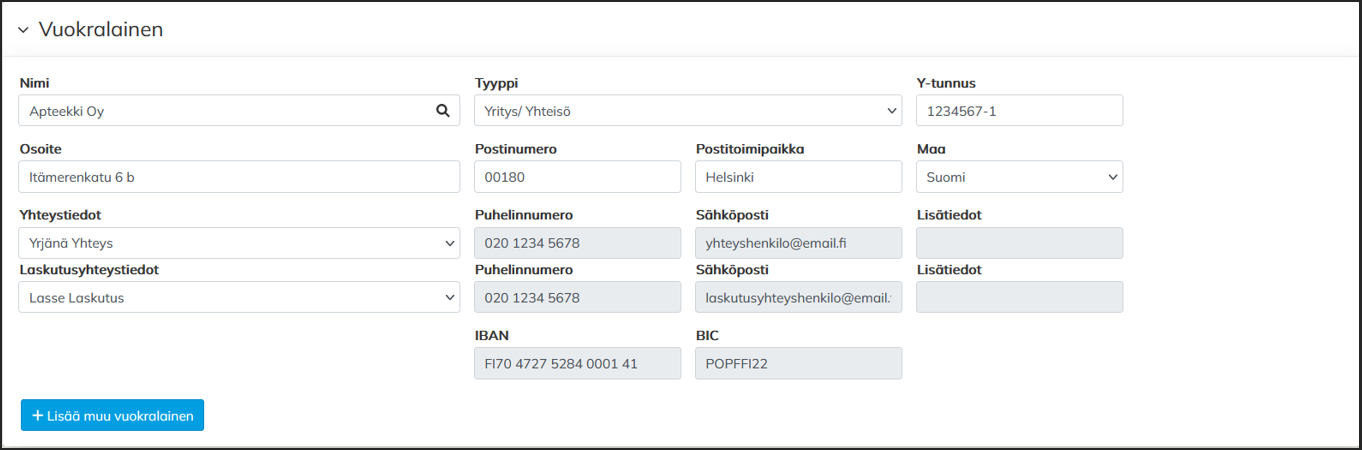
Task: Open the Tyyppi dropdown
Action: (x=687, y=111)
